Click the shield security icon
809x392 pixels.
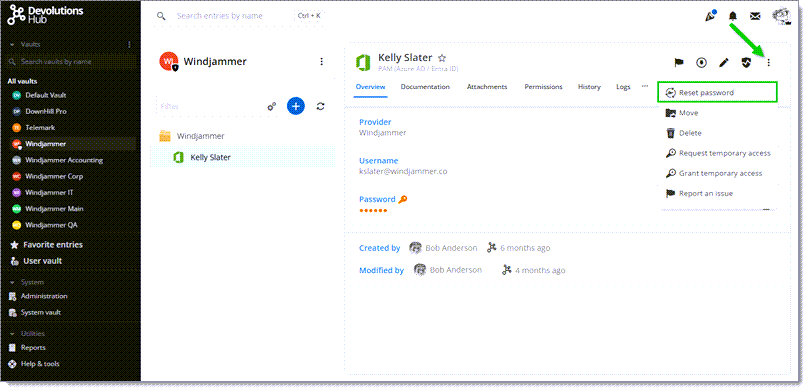point(746,63)
